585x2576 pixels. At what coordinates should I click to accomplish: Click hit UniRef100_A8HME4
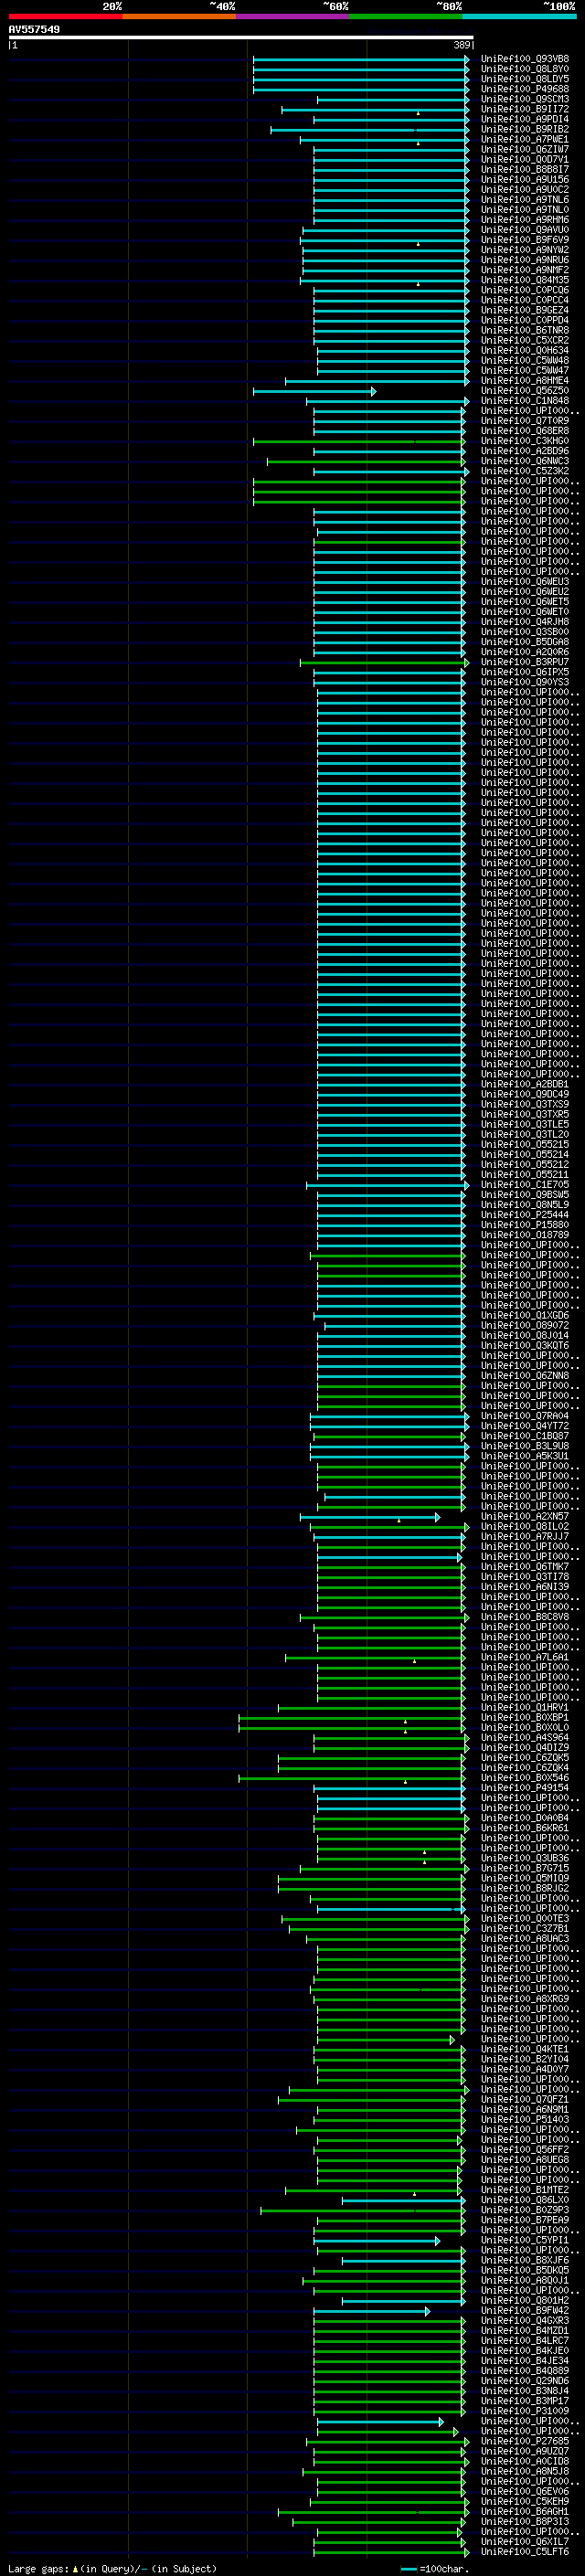525,381
